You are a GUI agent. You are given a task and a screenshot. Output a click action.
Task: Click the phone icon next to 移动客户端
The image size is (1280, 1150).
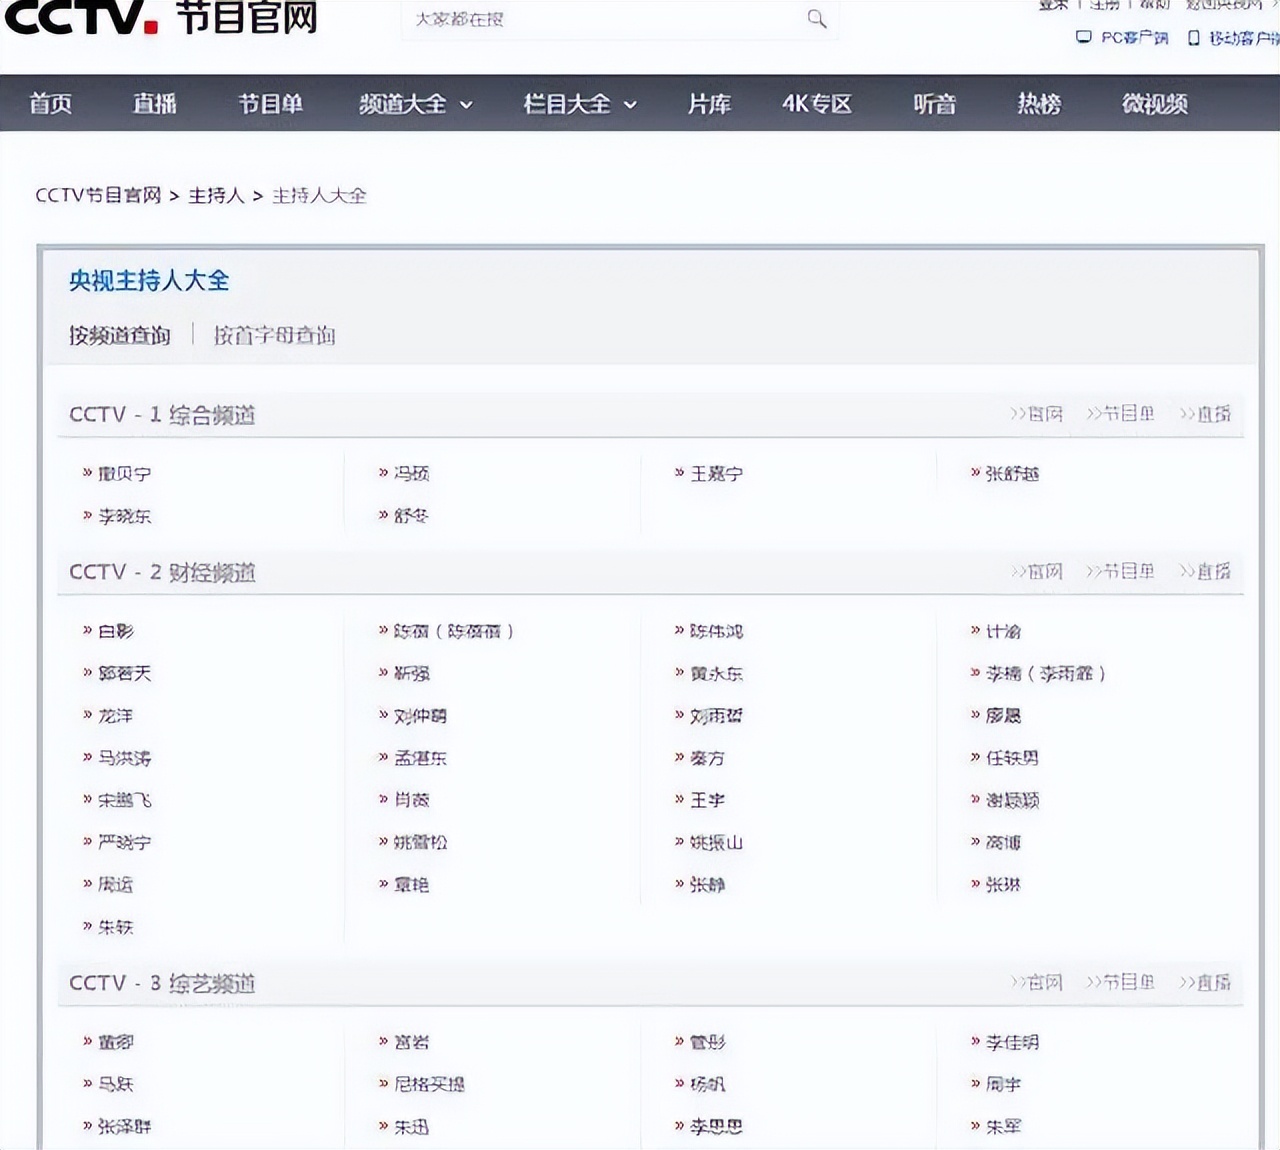coord(1192,38)
